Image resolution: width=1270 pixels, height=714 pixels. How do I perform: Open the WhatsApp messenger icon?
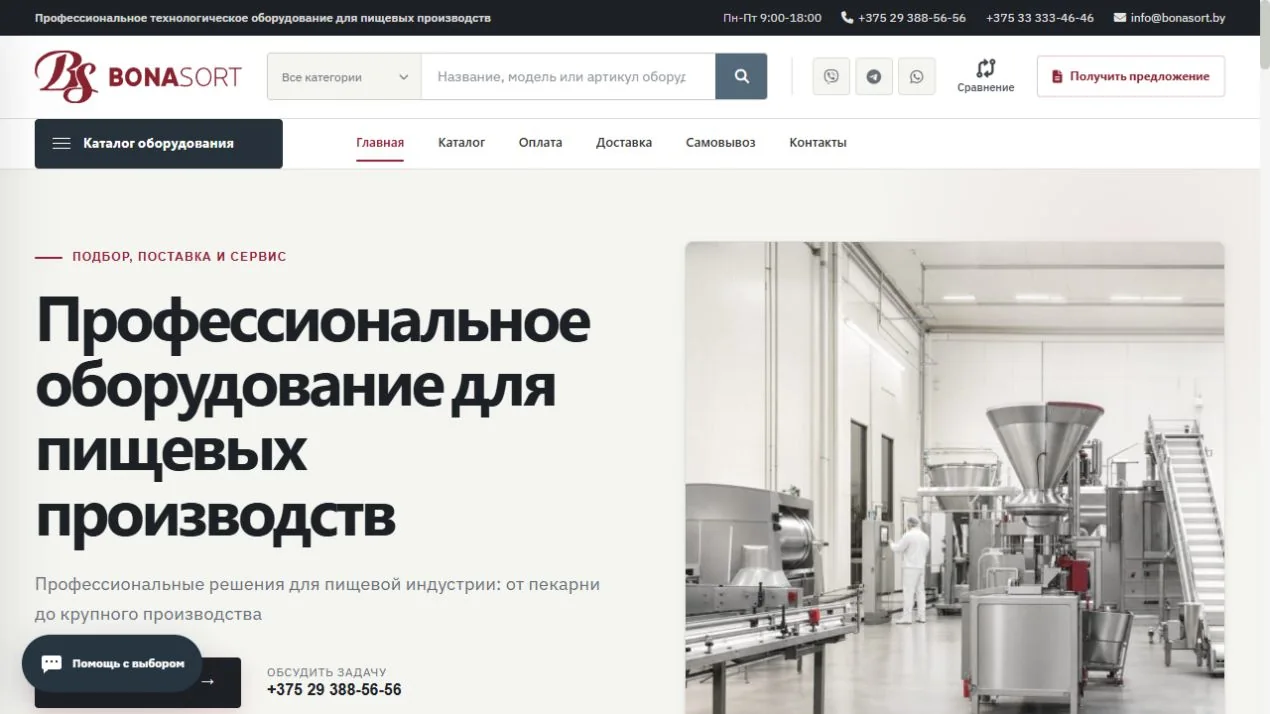pyautogui.click(x=917, y=76)
